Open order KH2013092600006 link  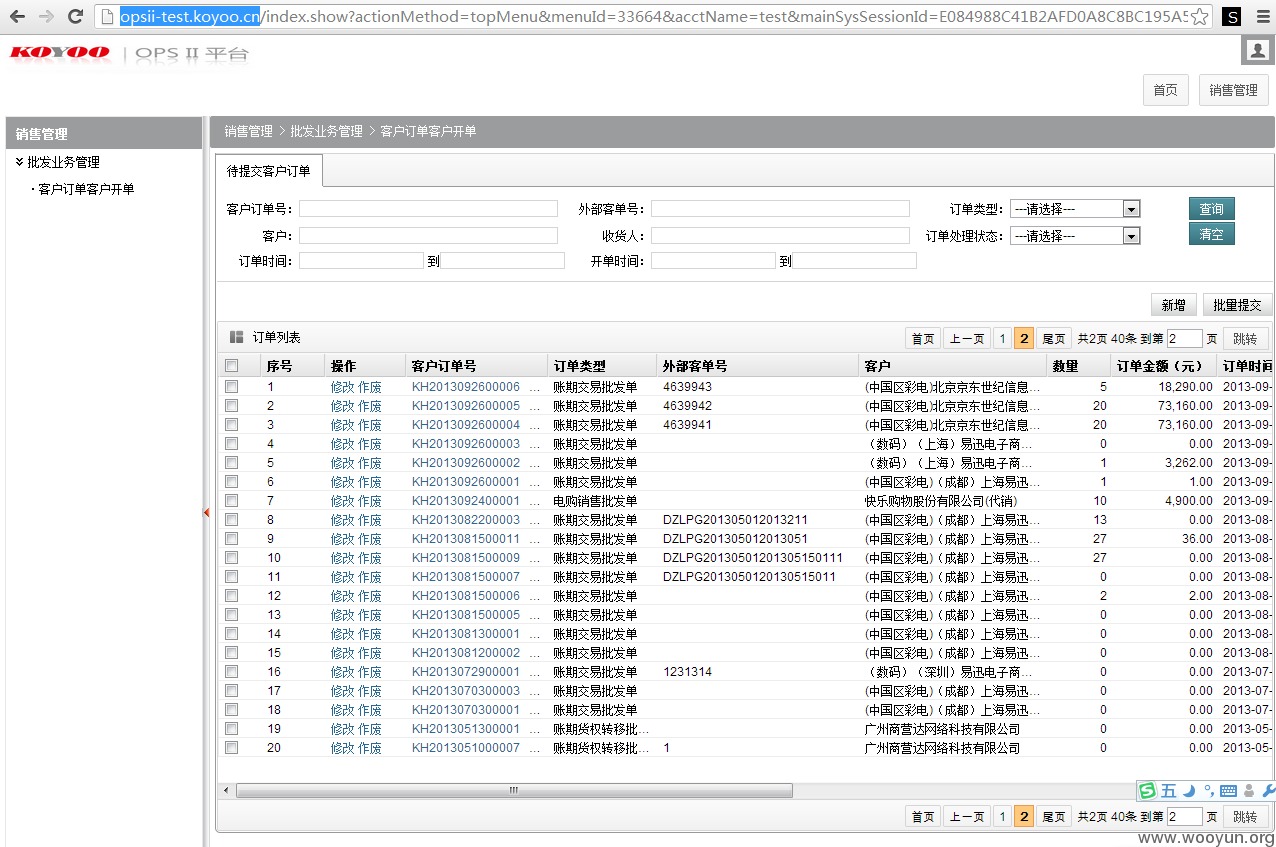[466, 387]
